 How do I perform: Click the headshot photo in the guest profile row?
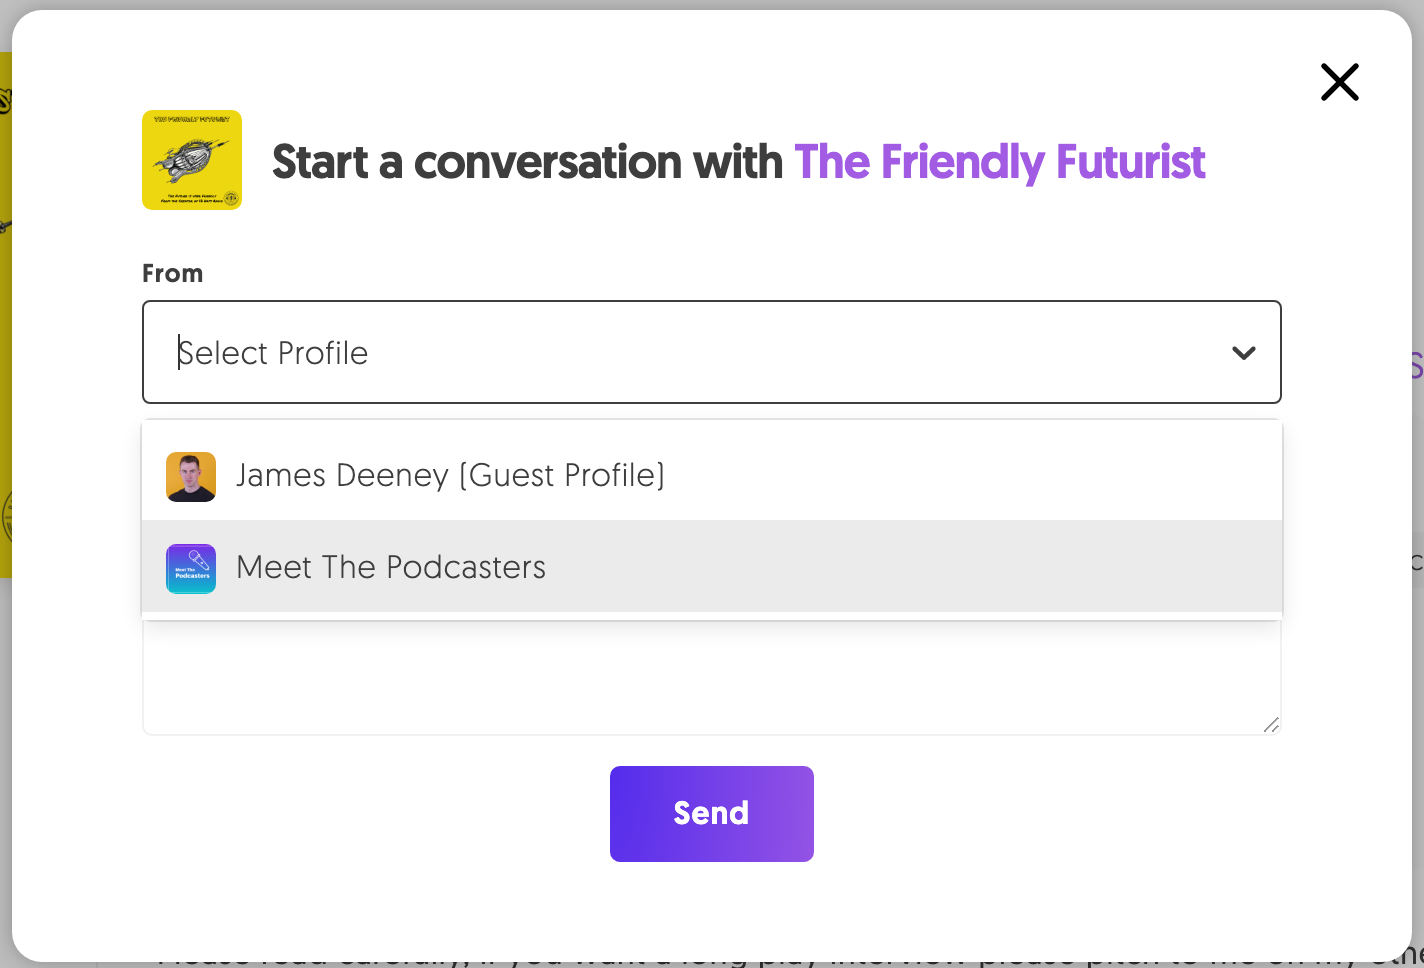(191, 476)
